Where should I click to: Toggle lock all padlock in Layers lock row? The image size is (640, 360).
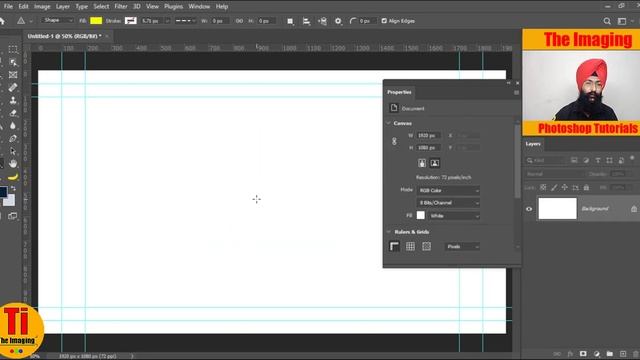click(587, 188)
